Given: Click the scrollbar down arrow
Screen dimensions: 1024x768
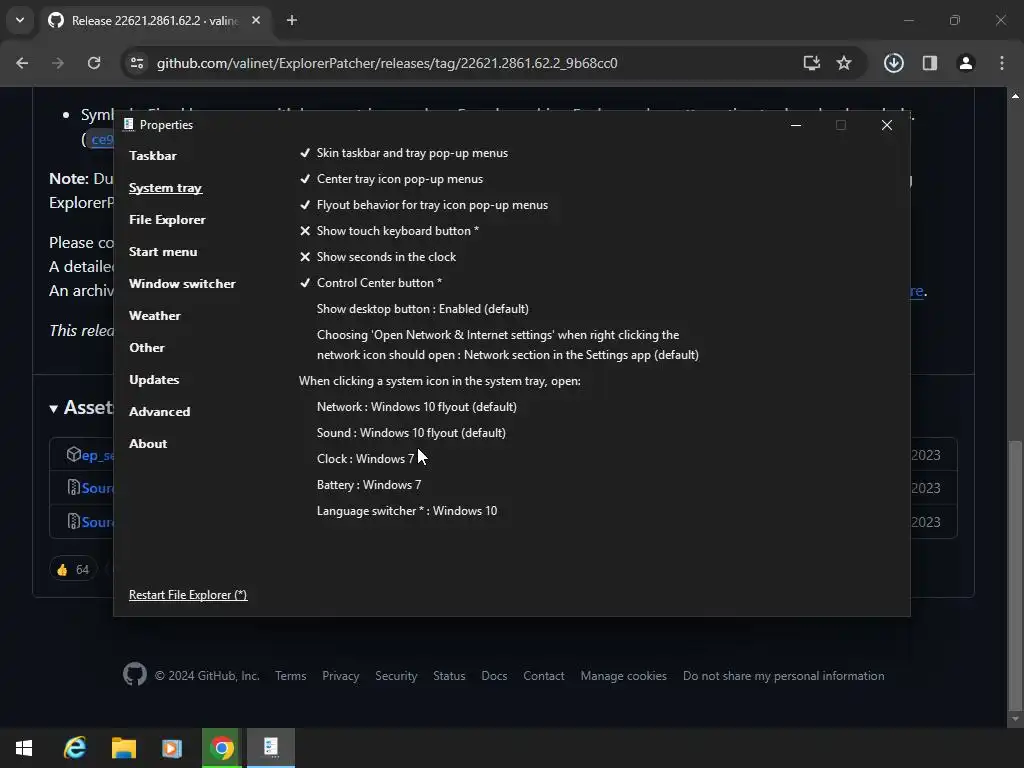Looking at the screenshot, I should pos(1015,720).
